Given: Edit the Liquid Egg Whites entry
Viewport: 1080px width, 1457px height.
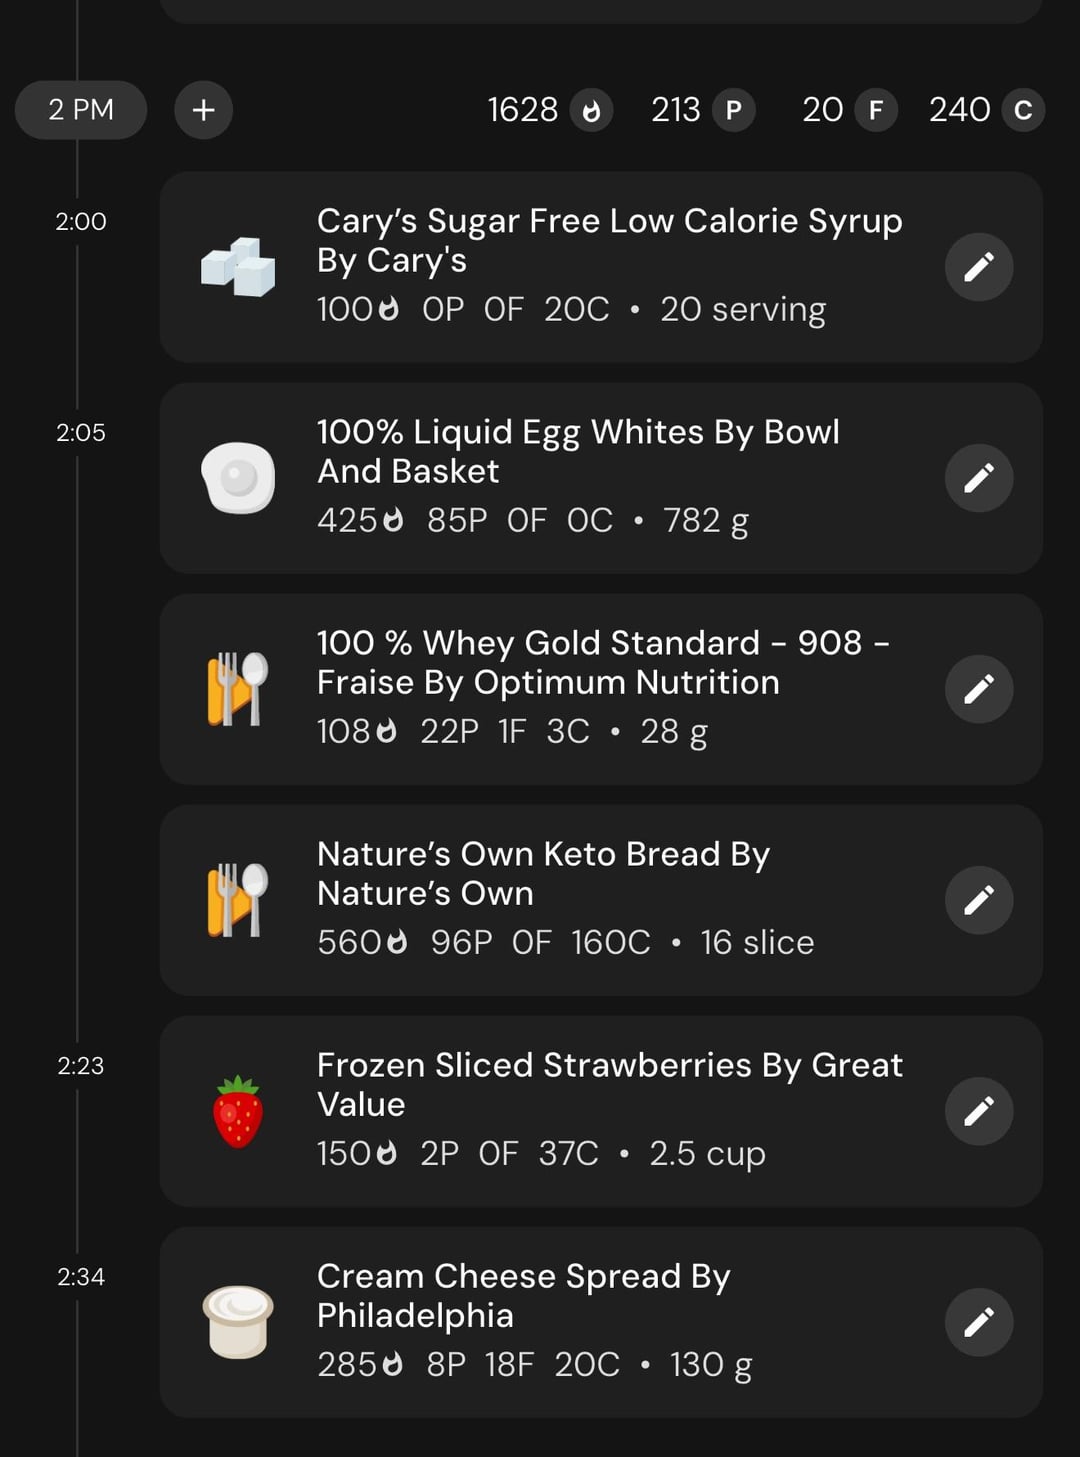Looking at the screenshot, I should coord(979,478).
